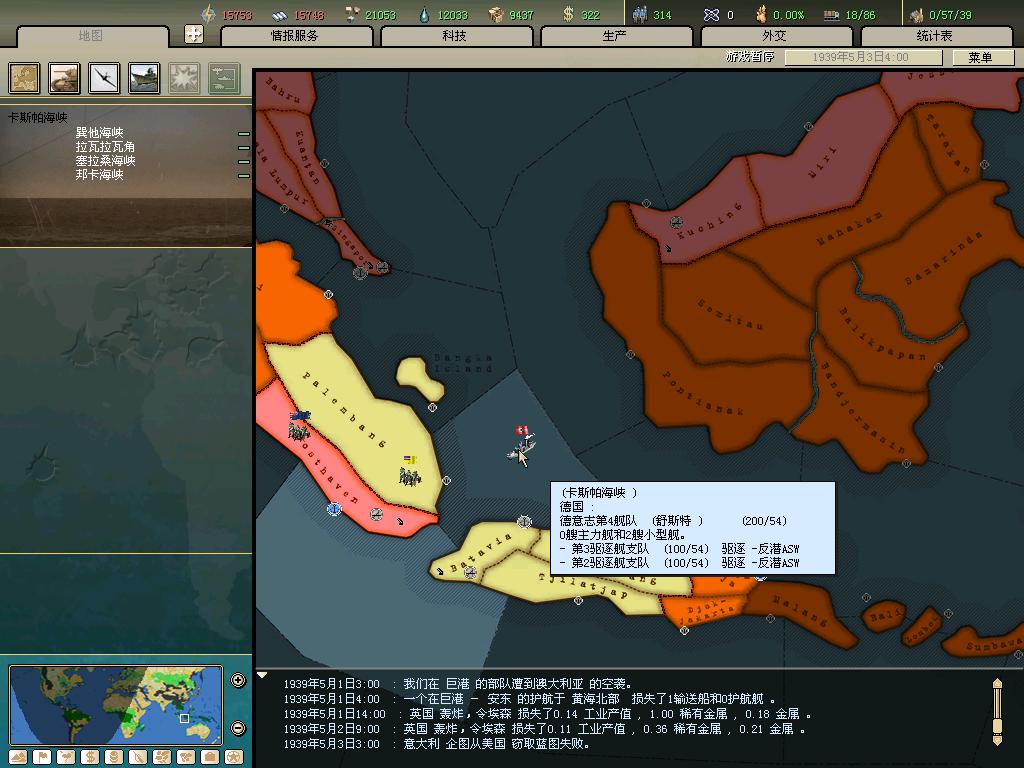
Task: Zoom in with minimap plus button
Action: point(238,680)
